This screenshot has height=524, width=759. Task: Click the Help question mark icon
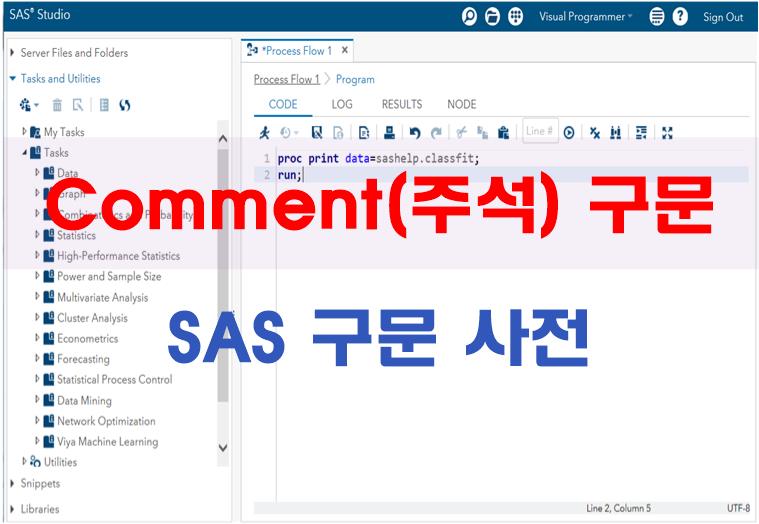pos(680,17)
